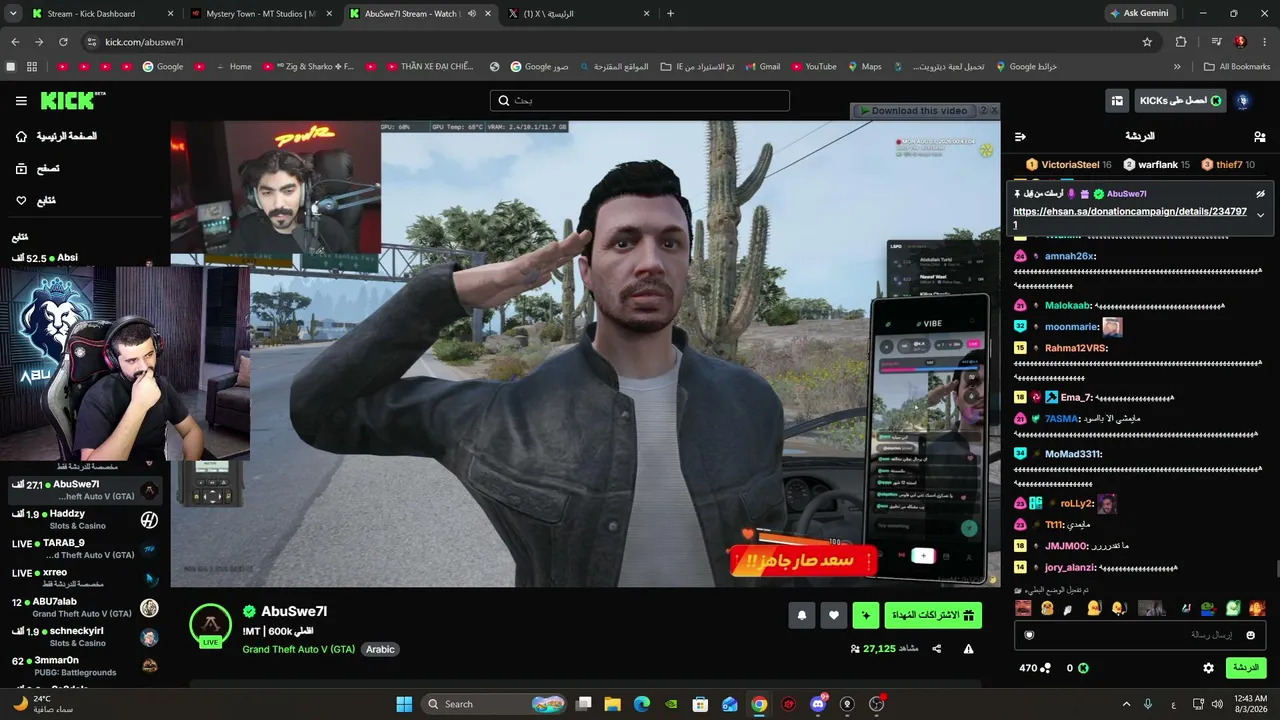The image size is (1280, 720).
Task: Collapse the chat panel arrow icon
Action: tap(1021, 136)
